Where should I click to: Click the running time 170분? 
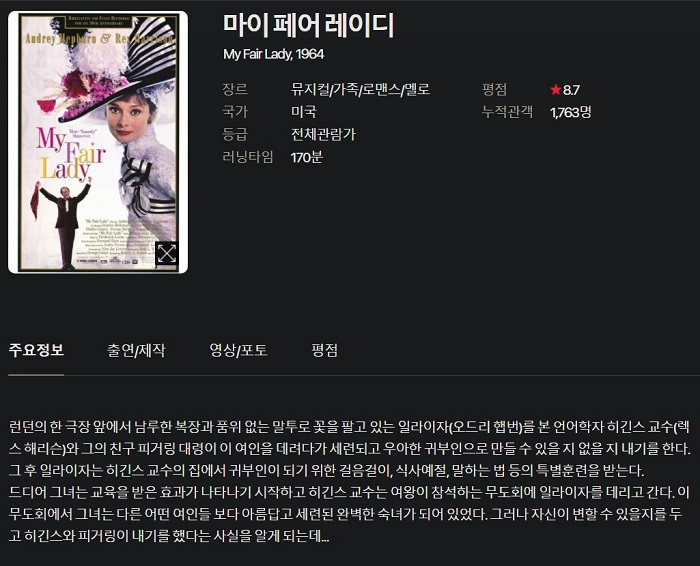click(307, 157)
